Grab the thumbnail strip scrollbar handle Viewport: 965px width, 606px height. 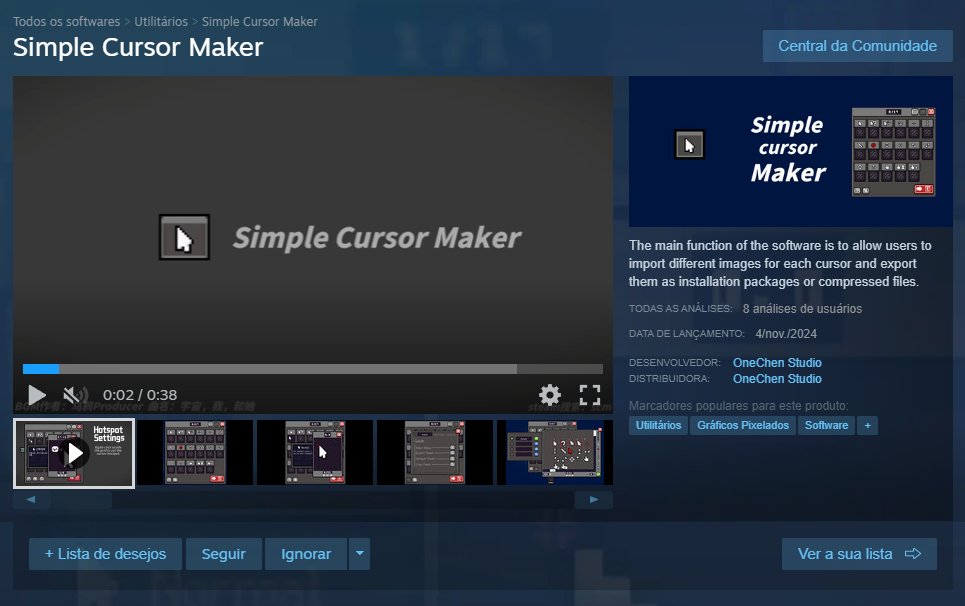pos(81,500)
